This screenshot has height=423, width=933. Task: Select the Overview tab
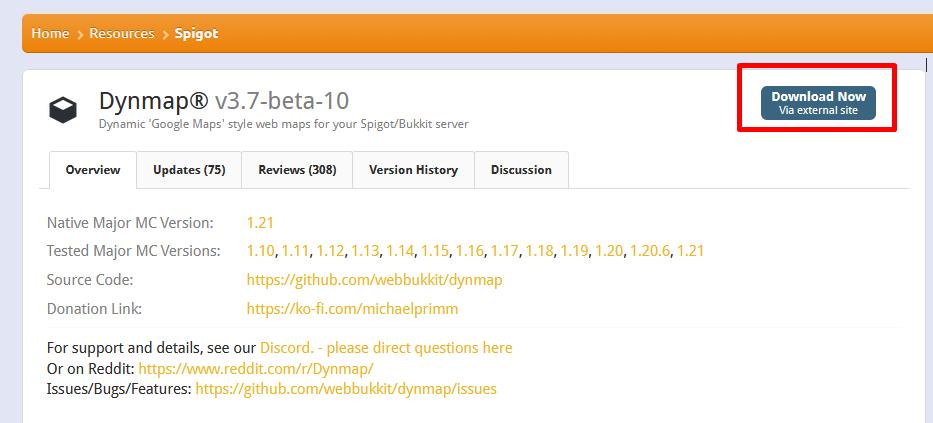click(x=93, y=170)
